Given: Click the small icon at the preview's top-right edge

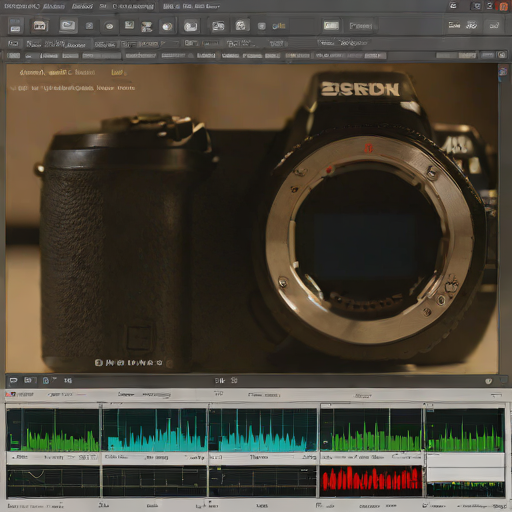Looking at the screenshot, I should pos(503,72).
